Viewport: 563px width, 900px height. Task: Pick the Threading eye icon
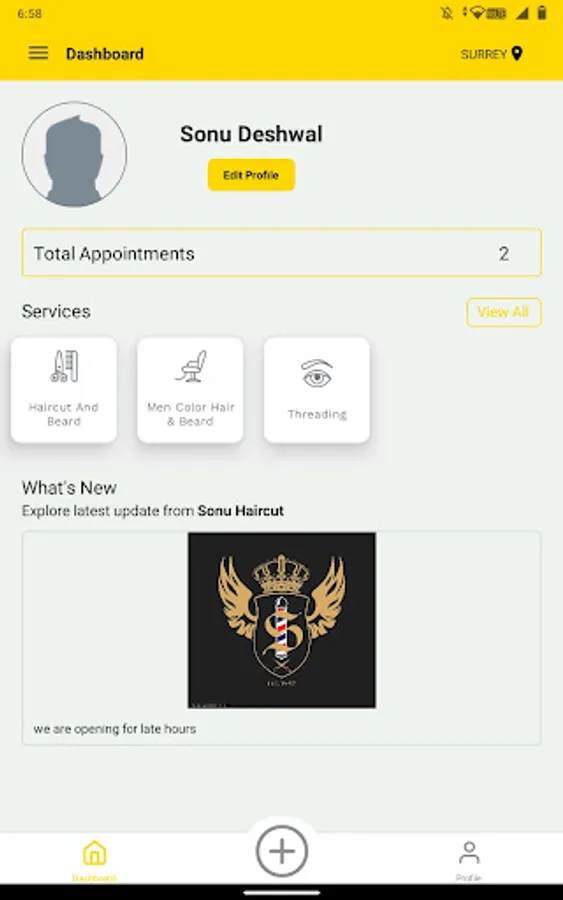click(x=317, y=373)
